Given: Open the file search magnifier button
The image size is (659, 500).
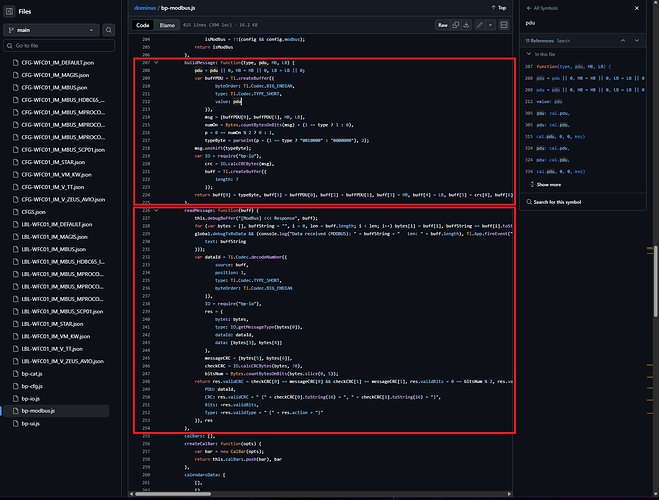Looking at the screenshot, I should coord(106,31).
